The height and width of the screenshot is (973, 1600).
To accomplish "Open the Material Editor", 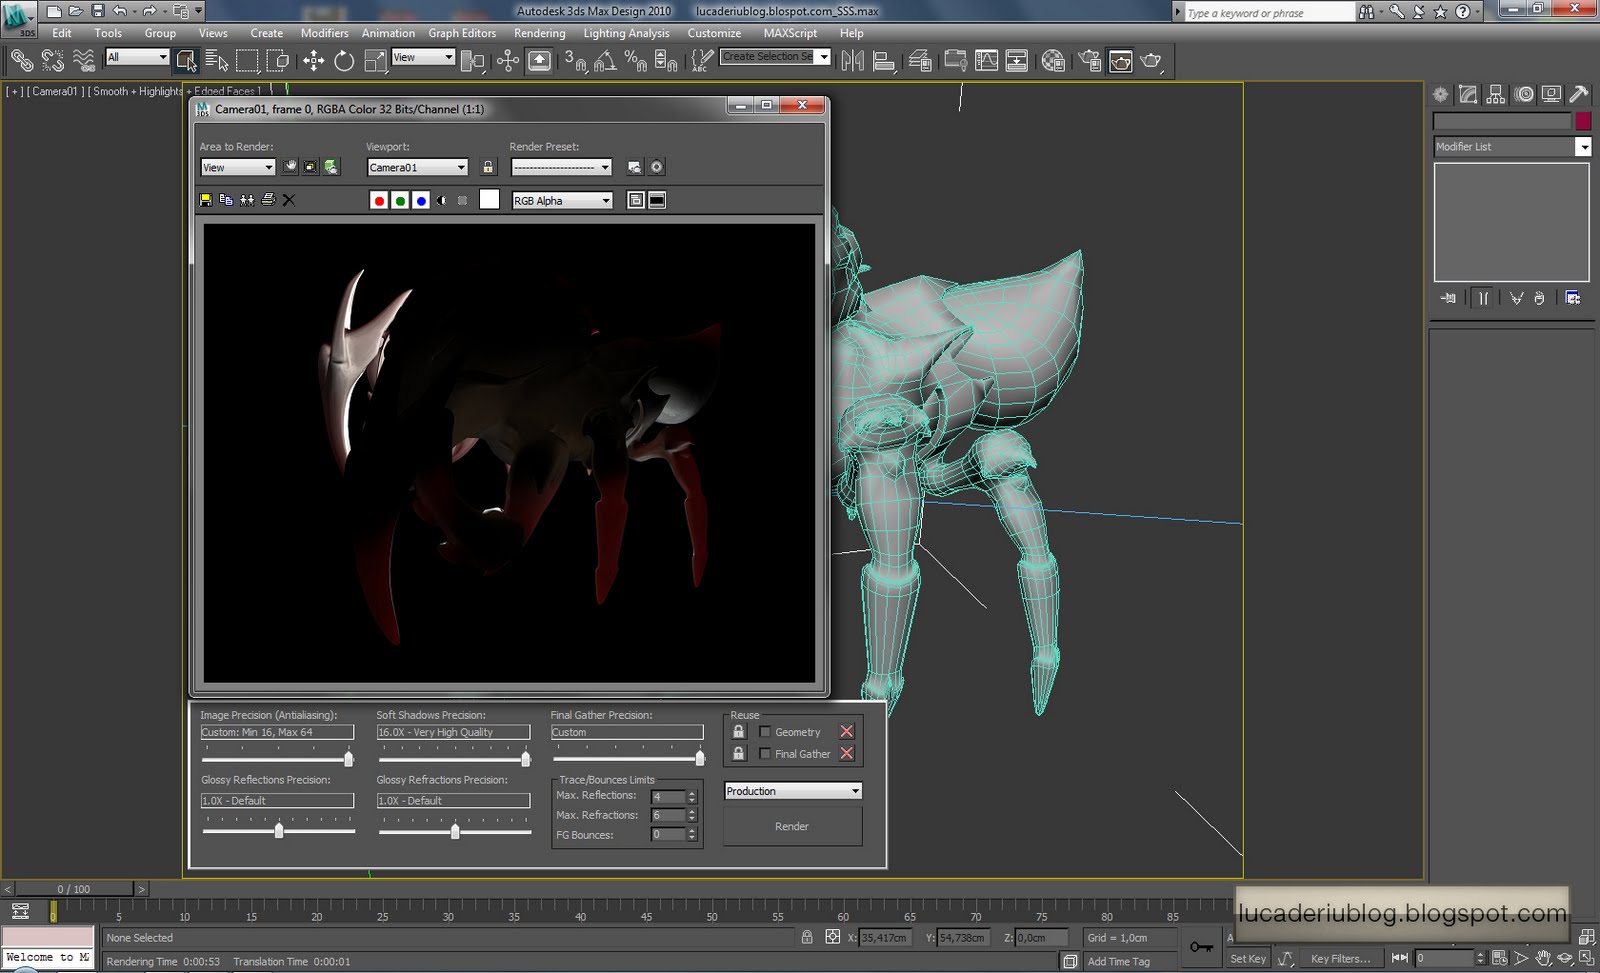I will 1053,61.
